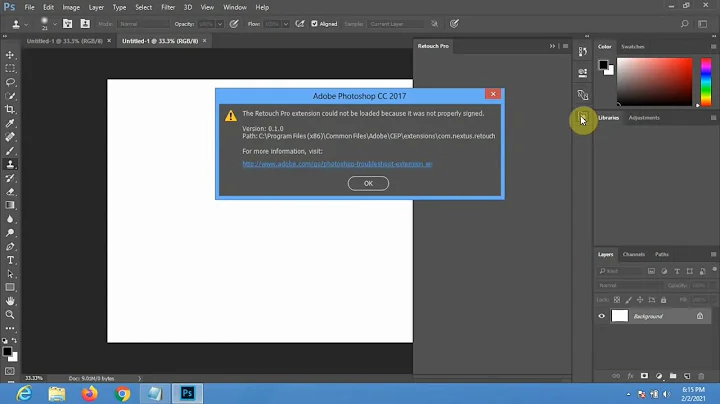Image resolution: width=720 pixels, height=404 pixels.
Task: Close the Adobe Photoshop CC 2017 dialog
Action: [493, 94]
